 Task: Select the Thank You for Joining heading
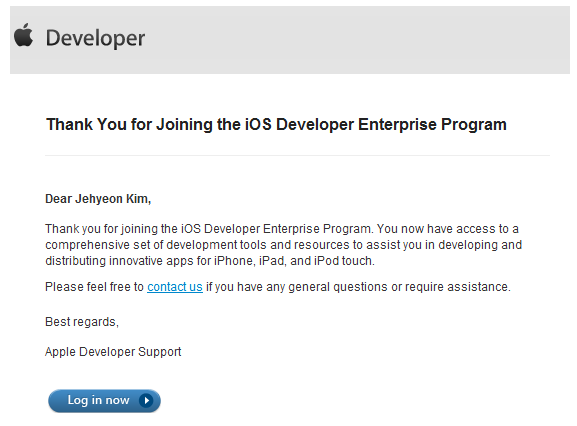point(276,124)
